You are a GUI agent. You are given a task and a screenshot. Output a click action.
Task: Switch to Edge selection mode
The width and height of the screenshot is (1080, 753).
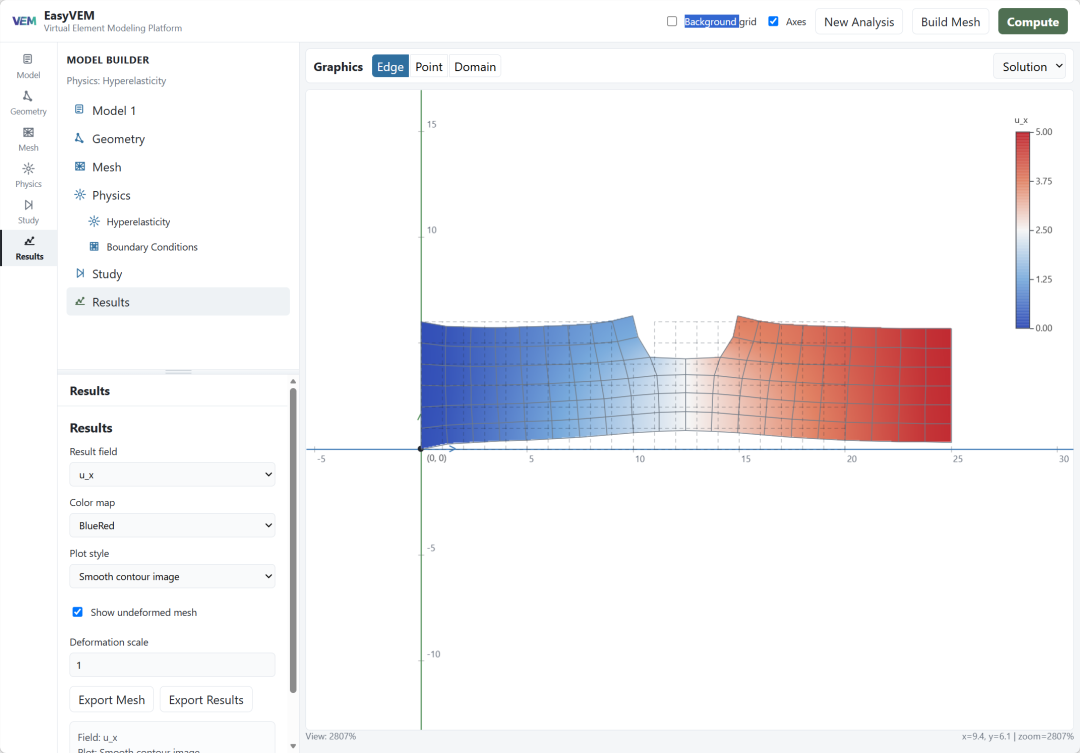coord(390,66)
